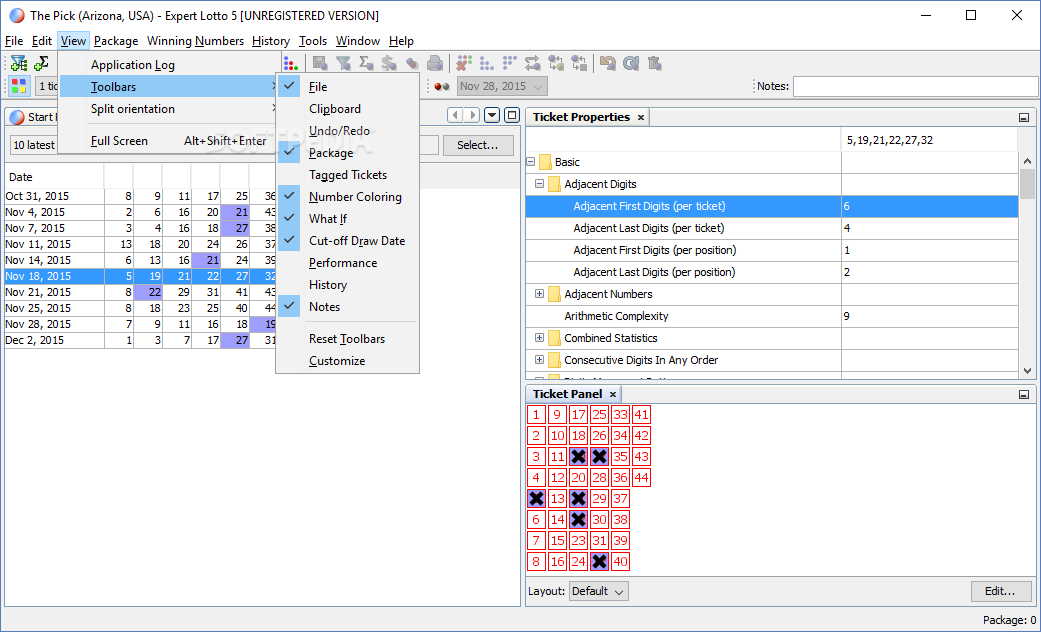The image size is (1041, 632).
Task: Click crossed-out number 27 in Ticket Panel
Action: (x=600, y=456)
